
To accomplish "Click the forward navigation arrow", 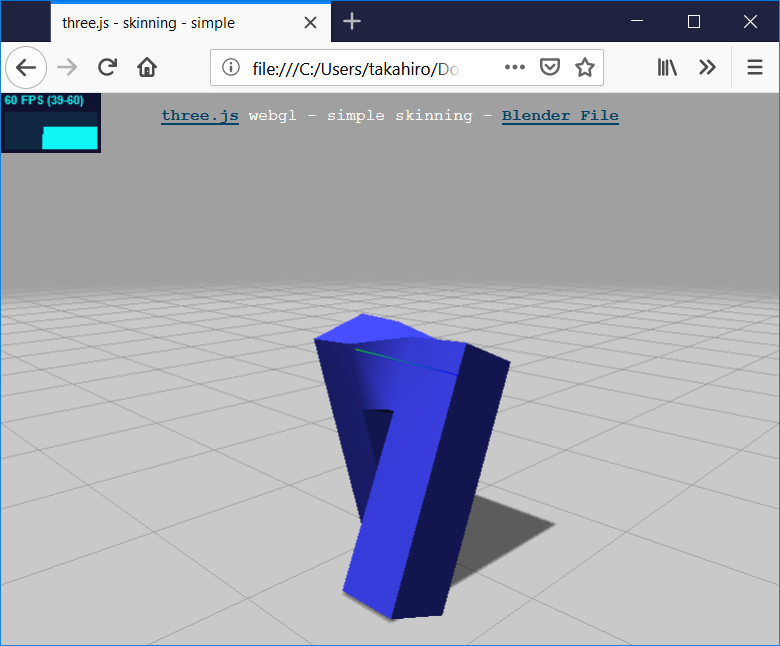I will [x=67, y=67].
